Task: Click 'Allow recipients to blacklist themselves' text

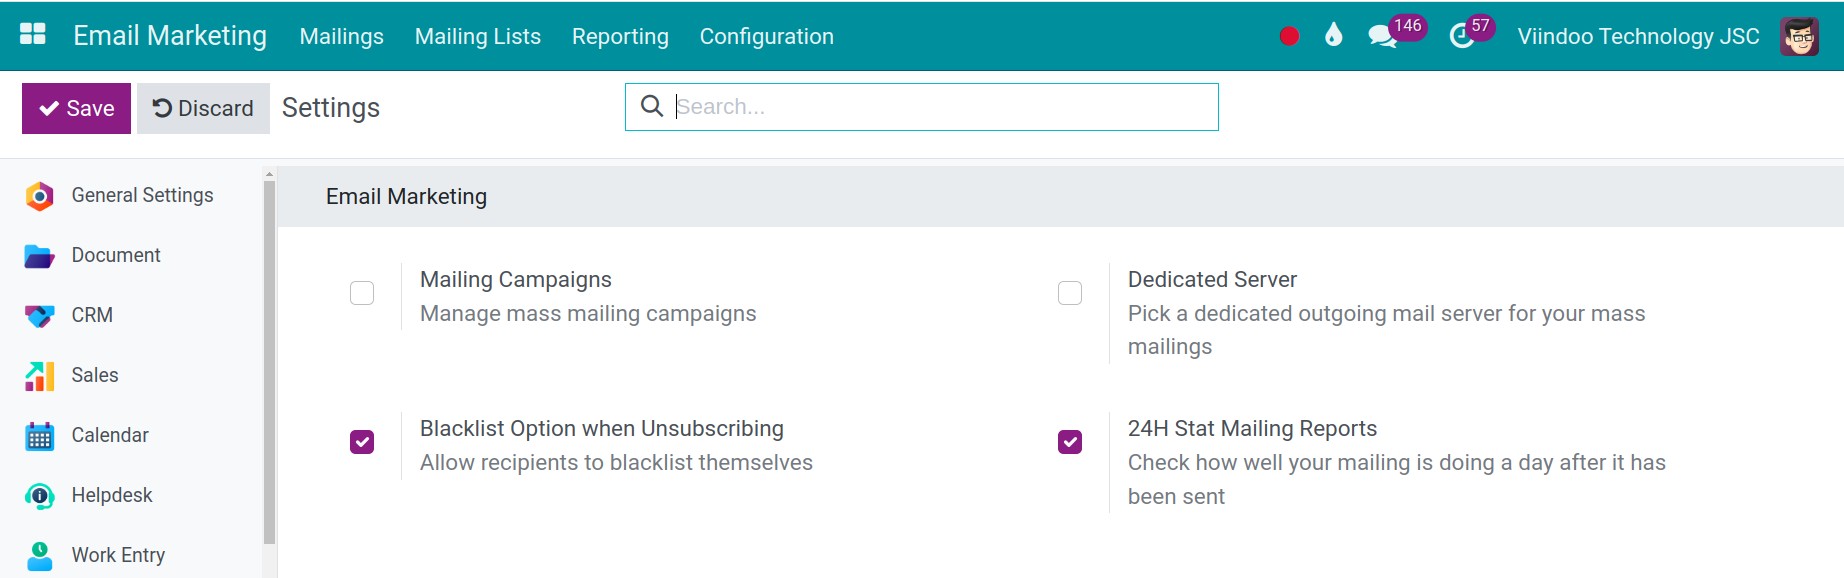Action: (616, 462)
